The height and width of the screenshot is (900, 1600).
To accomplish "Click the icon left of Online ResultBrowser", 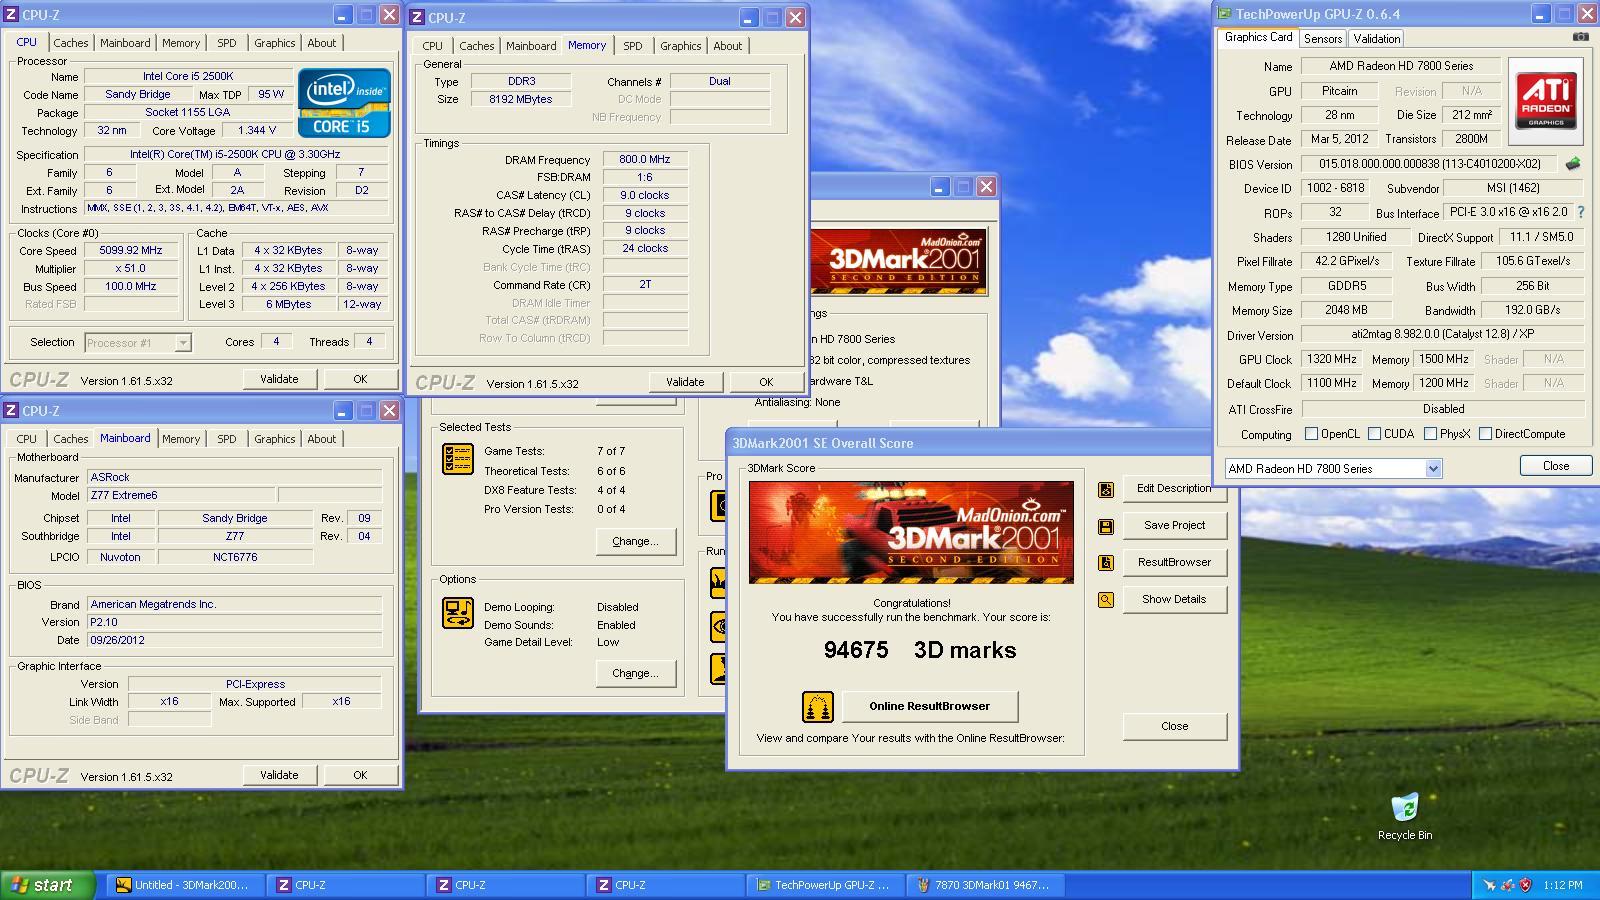I will click(x=818, y=706).
